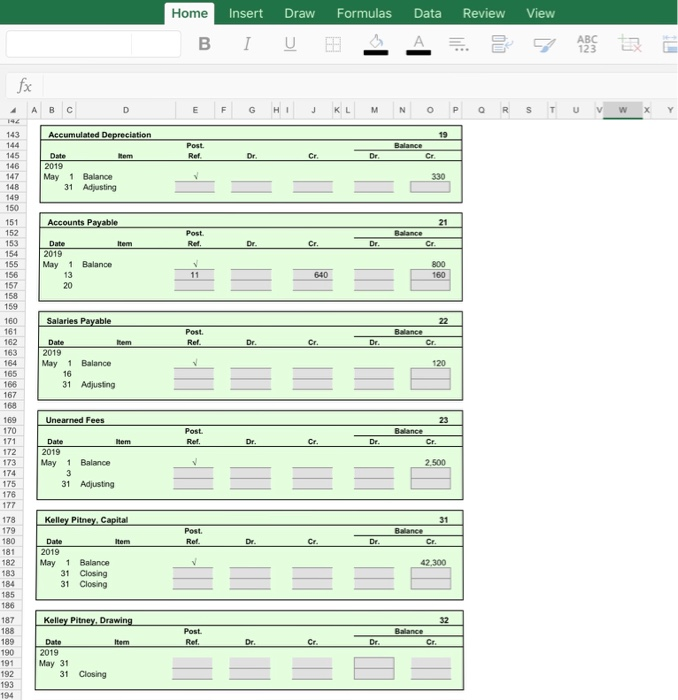
Task: Click the Accounts Payable 640 credit cell
Action: click(312, 275)
